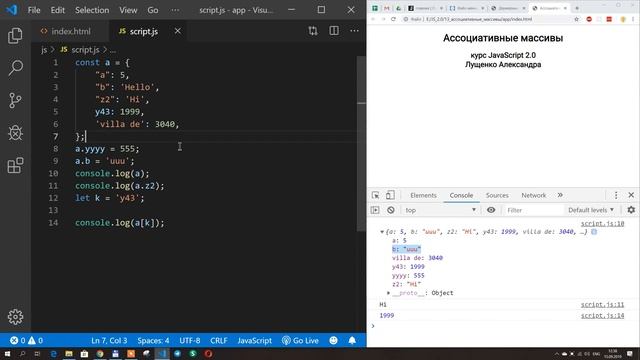Open a new Chrome tab
640x360 pixels.
click(577, 8)
